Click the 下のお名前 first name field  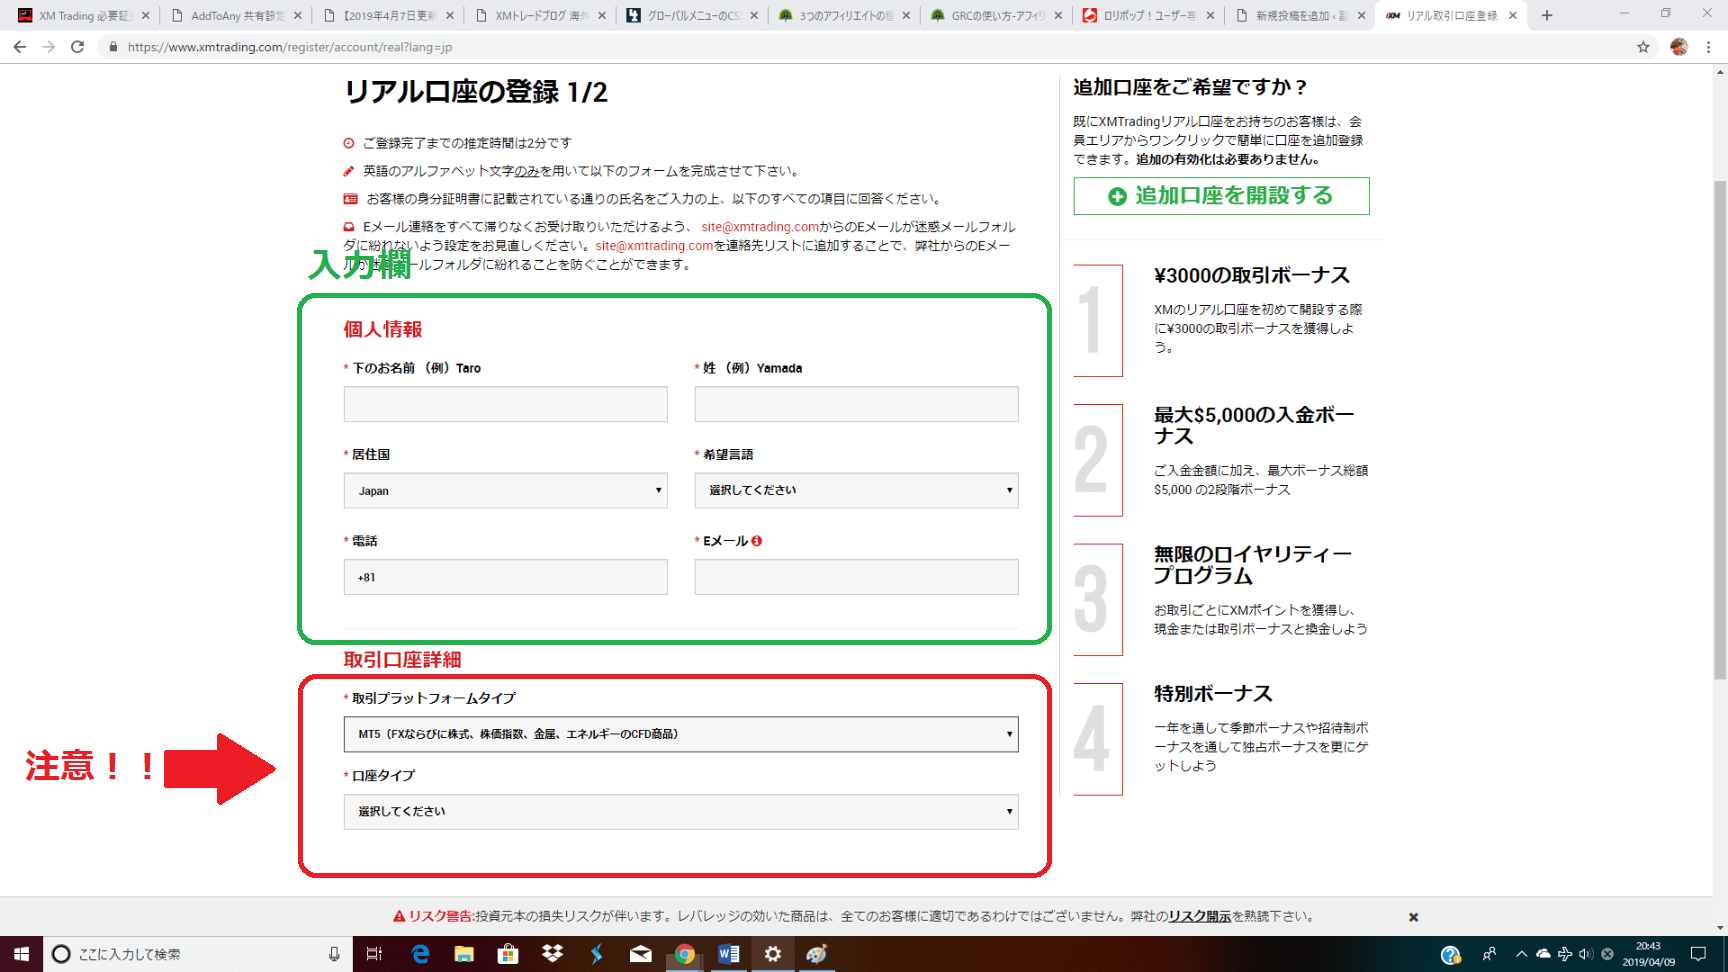click(506, 404)
